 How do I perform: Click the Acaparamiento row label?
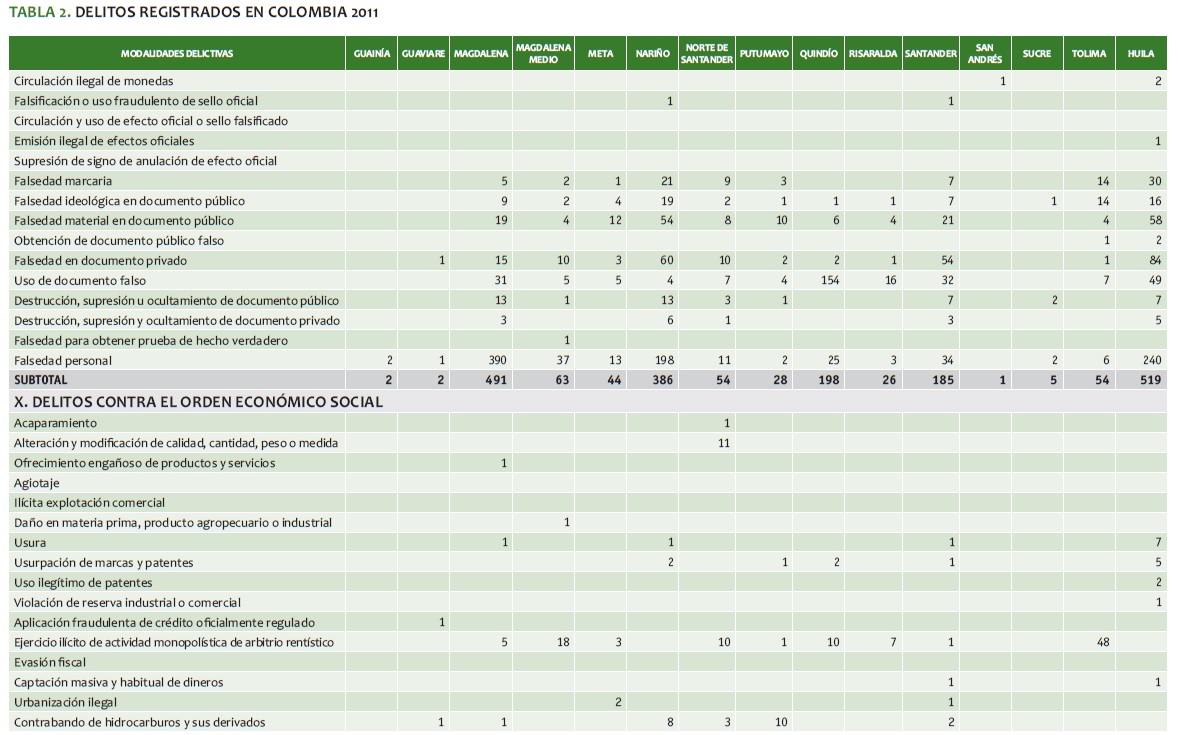coord(55,423)
